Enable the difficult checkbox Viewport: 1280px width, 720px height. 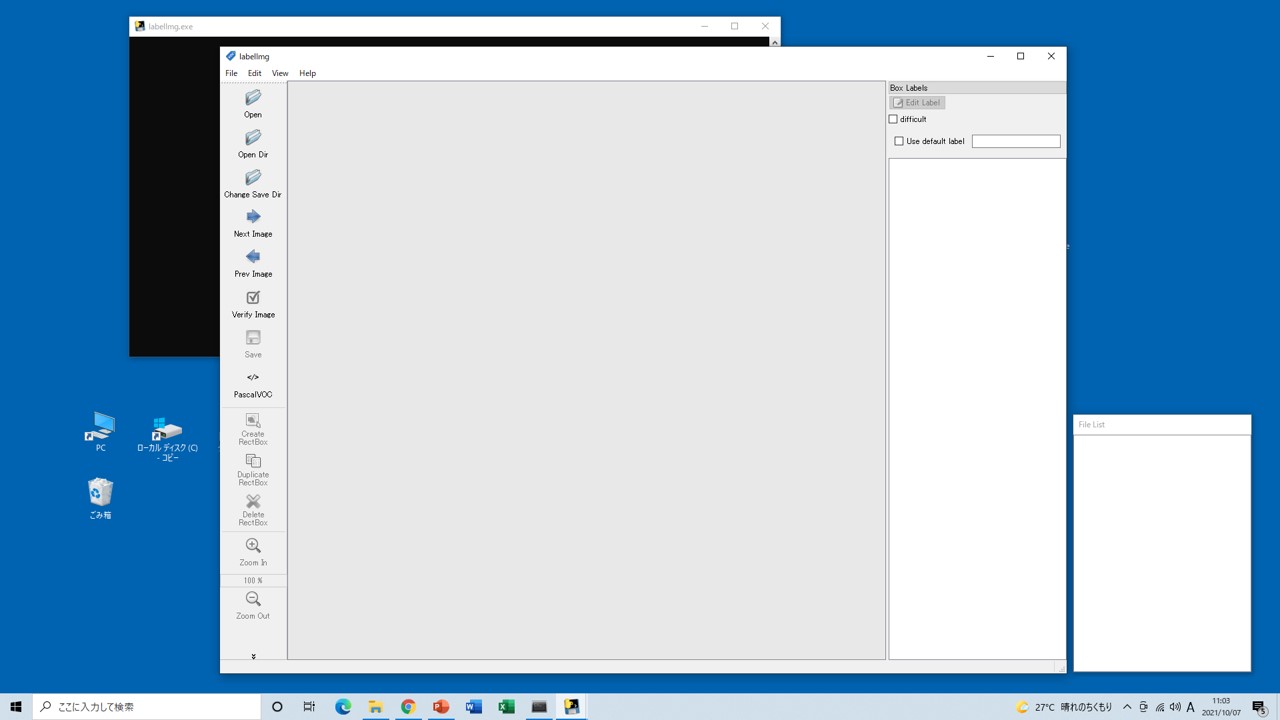point(892,119)
